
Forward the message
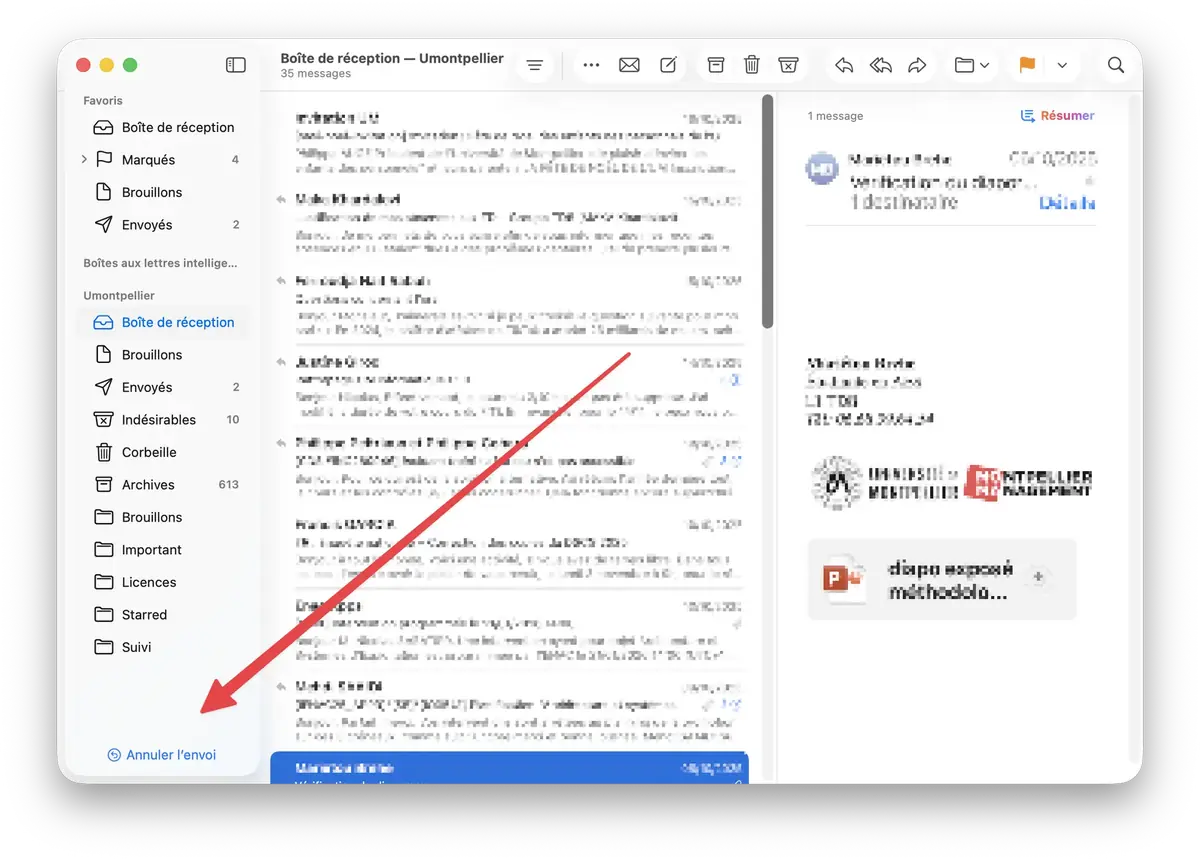pyautogui.click(x=917, y=64)
